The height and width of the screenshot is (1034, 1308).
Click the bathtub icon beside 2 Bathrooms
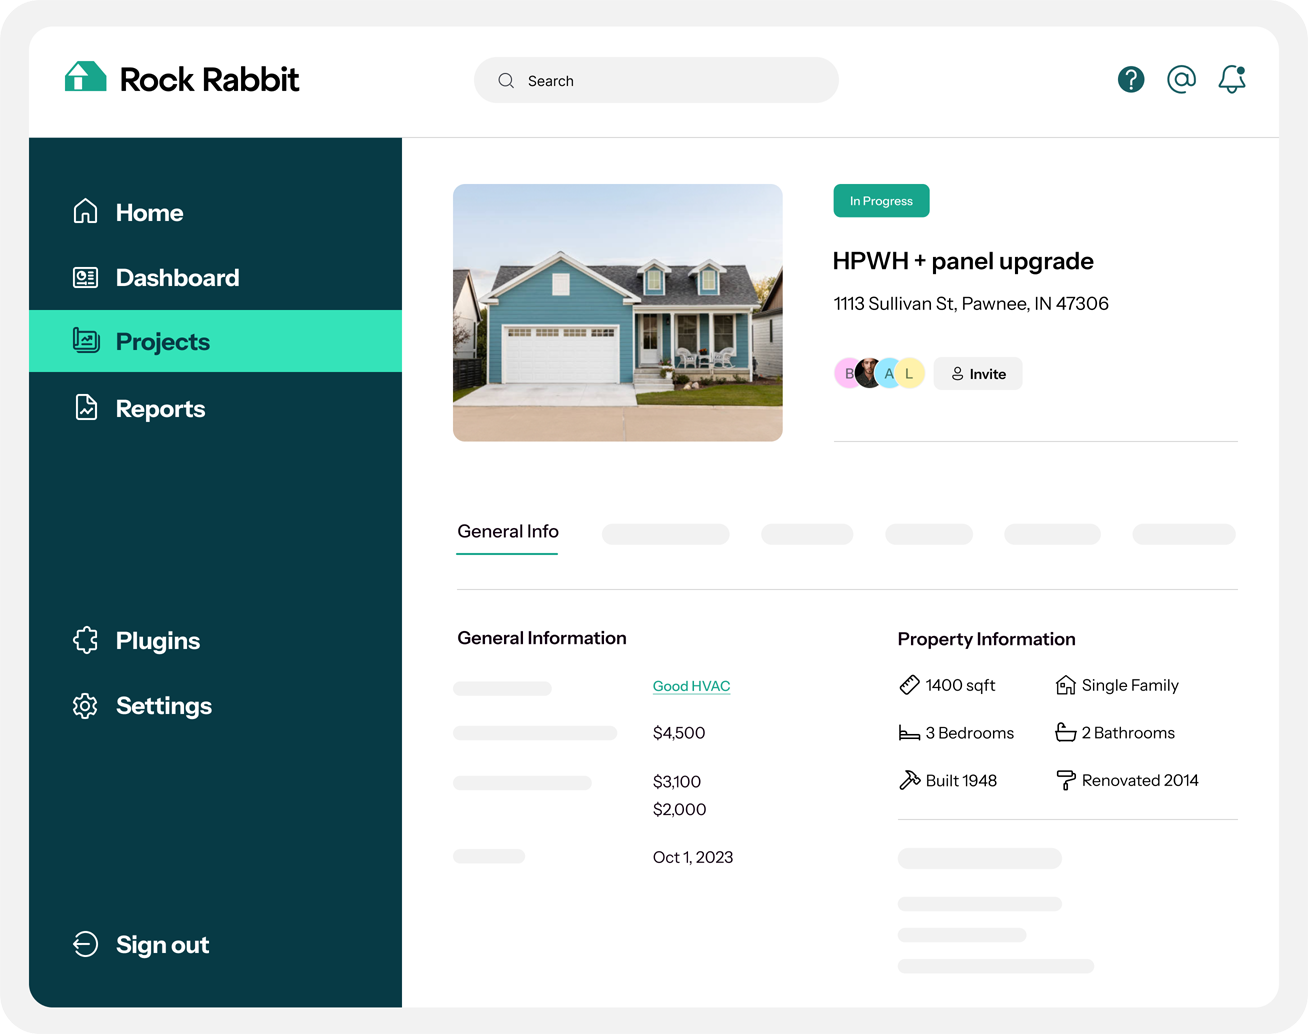(1066, 732)
